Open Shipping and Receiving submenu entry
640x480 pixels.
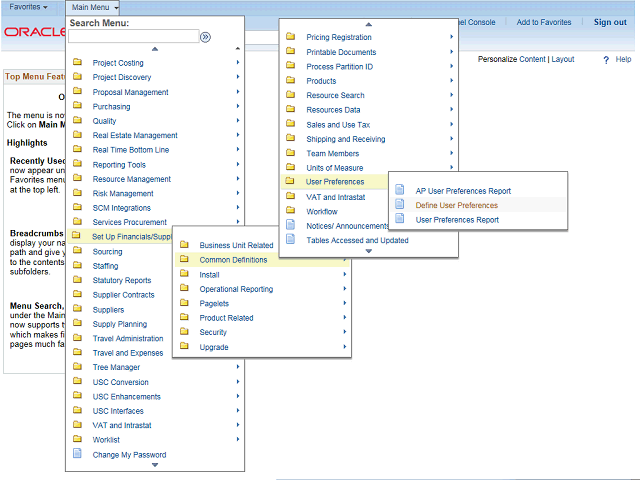[345, 139]
